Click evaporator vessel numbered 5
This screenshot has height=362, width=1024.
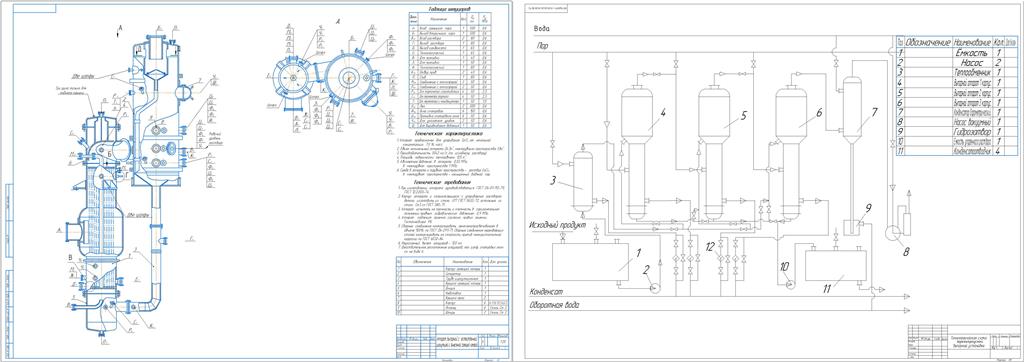714,154
